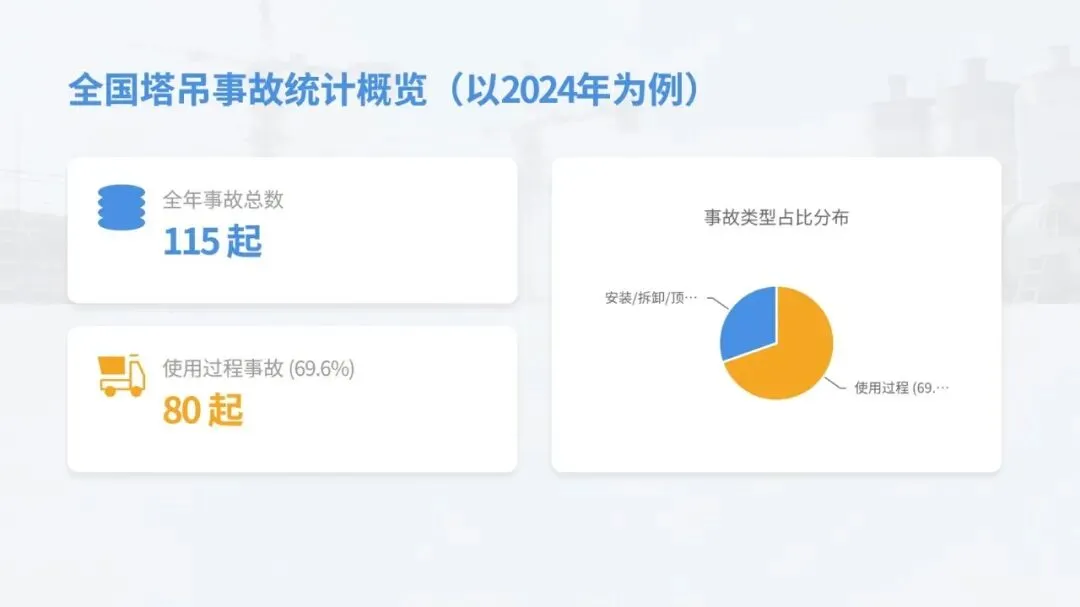
Task: Select the pie chart card panel
Action: (x=776, y=314)
